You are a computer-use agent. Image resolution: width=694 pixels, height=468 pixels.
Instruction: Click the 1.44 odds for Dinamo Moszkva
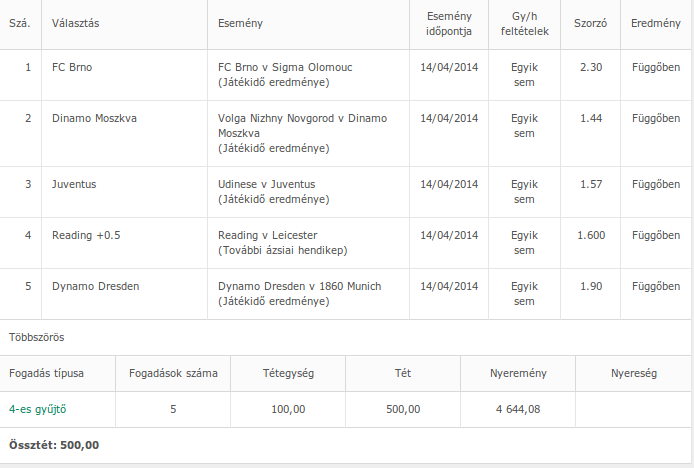click(x=591, y=118)
